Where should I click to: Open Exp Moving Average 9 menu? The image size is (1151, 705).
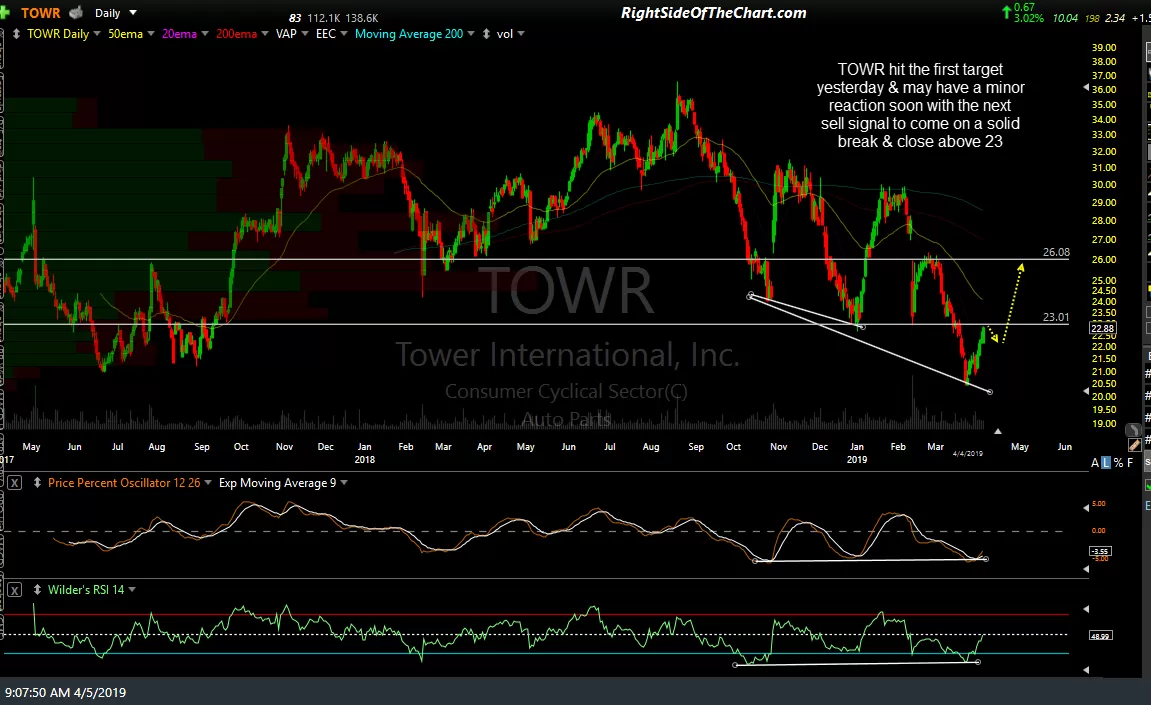coord(344,482)
